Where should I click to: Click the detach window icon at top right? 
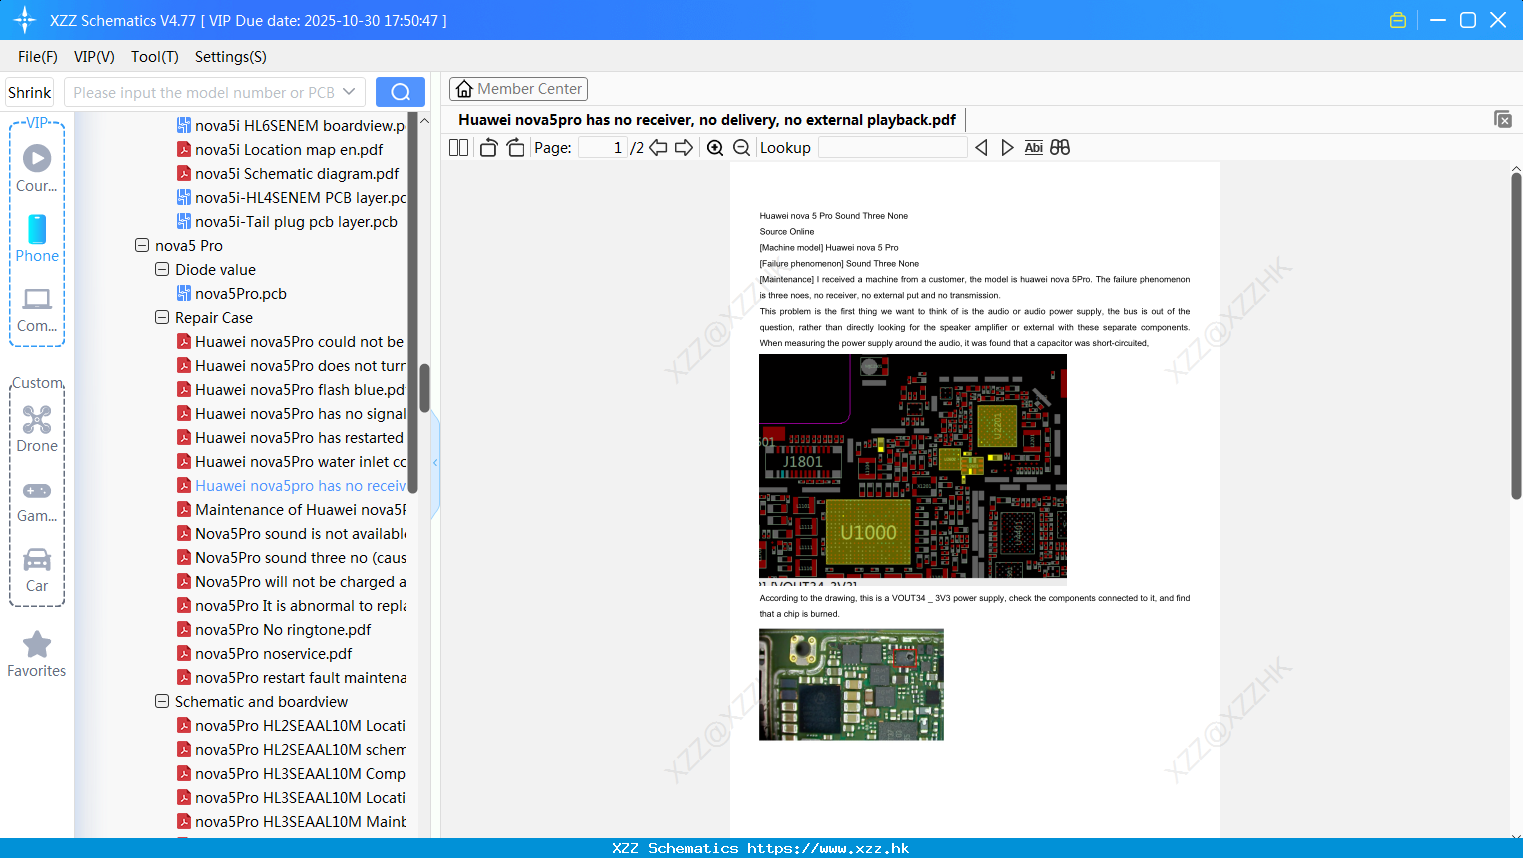(x=1502, y=119)
